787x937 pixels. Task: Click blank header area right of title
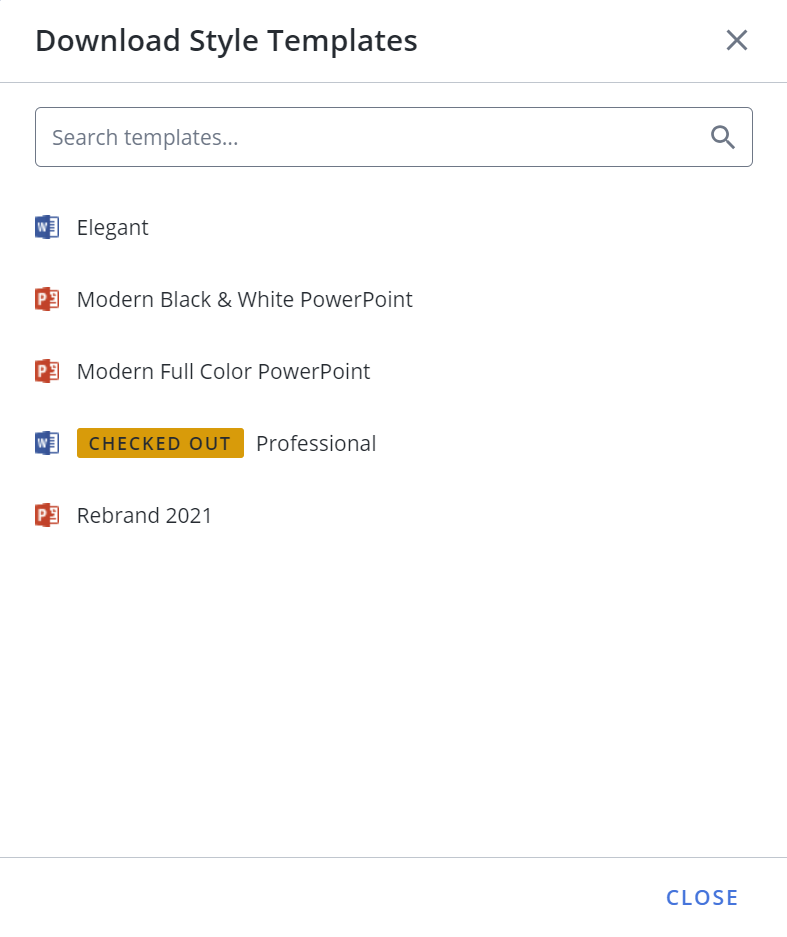[568, 41]
